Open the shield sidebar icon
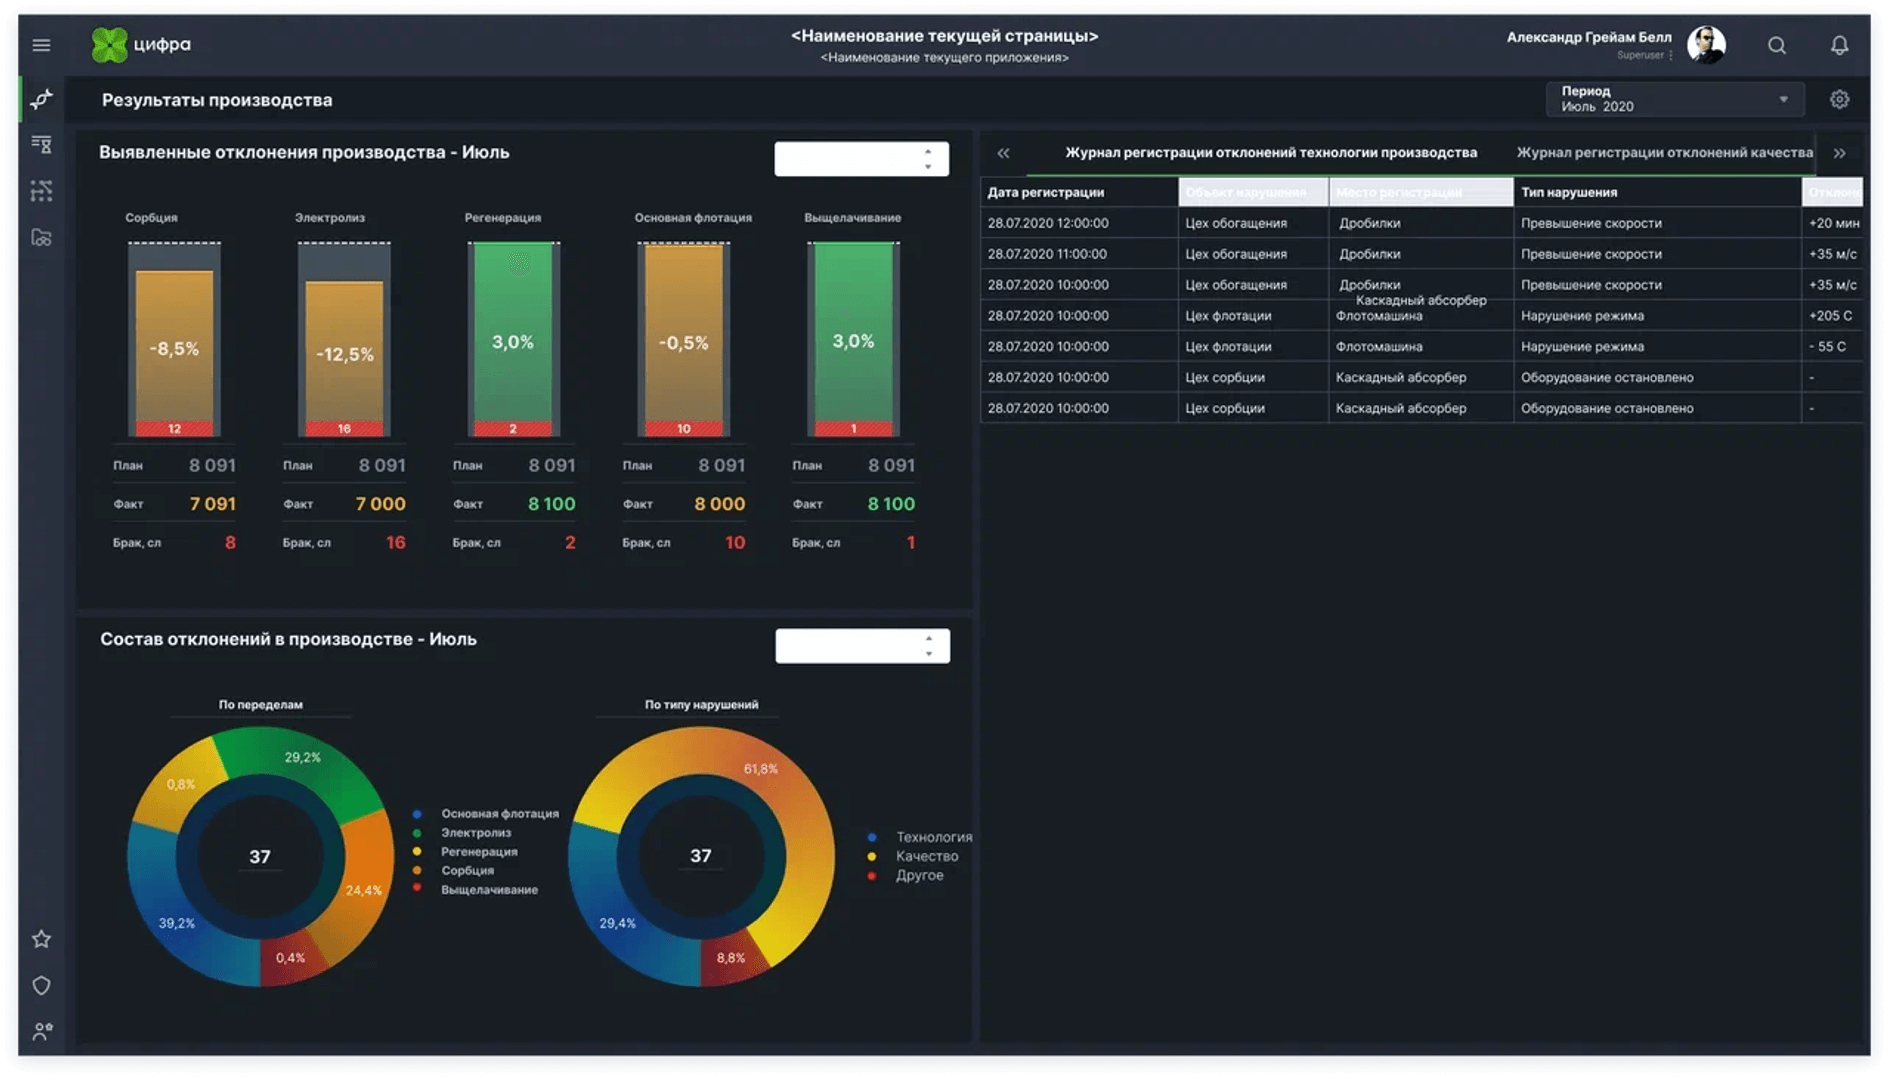This screenshot has height=1078, width=1889. point(41,985)
